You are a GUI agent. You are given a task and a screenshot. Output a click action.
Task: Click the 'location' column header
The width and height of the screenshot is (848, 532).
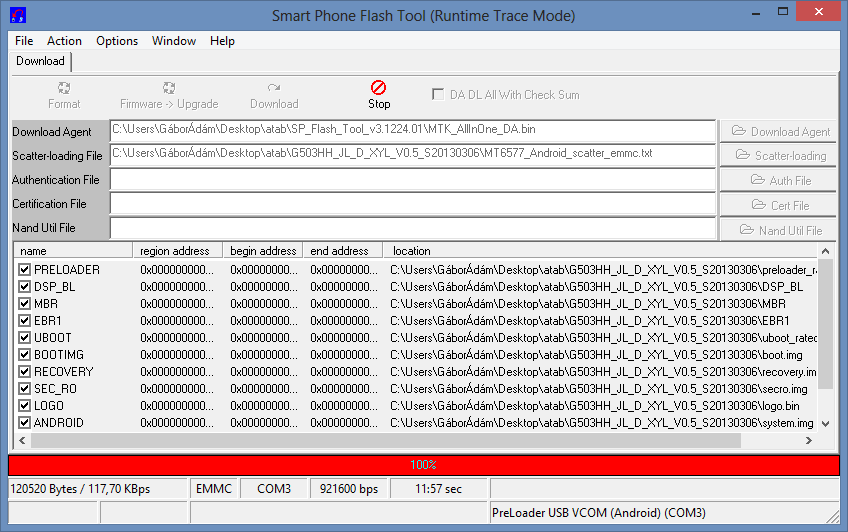pyautogui.click(x=600, y=251)
